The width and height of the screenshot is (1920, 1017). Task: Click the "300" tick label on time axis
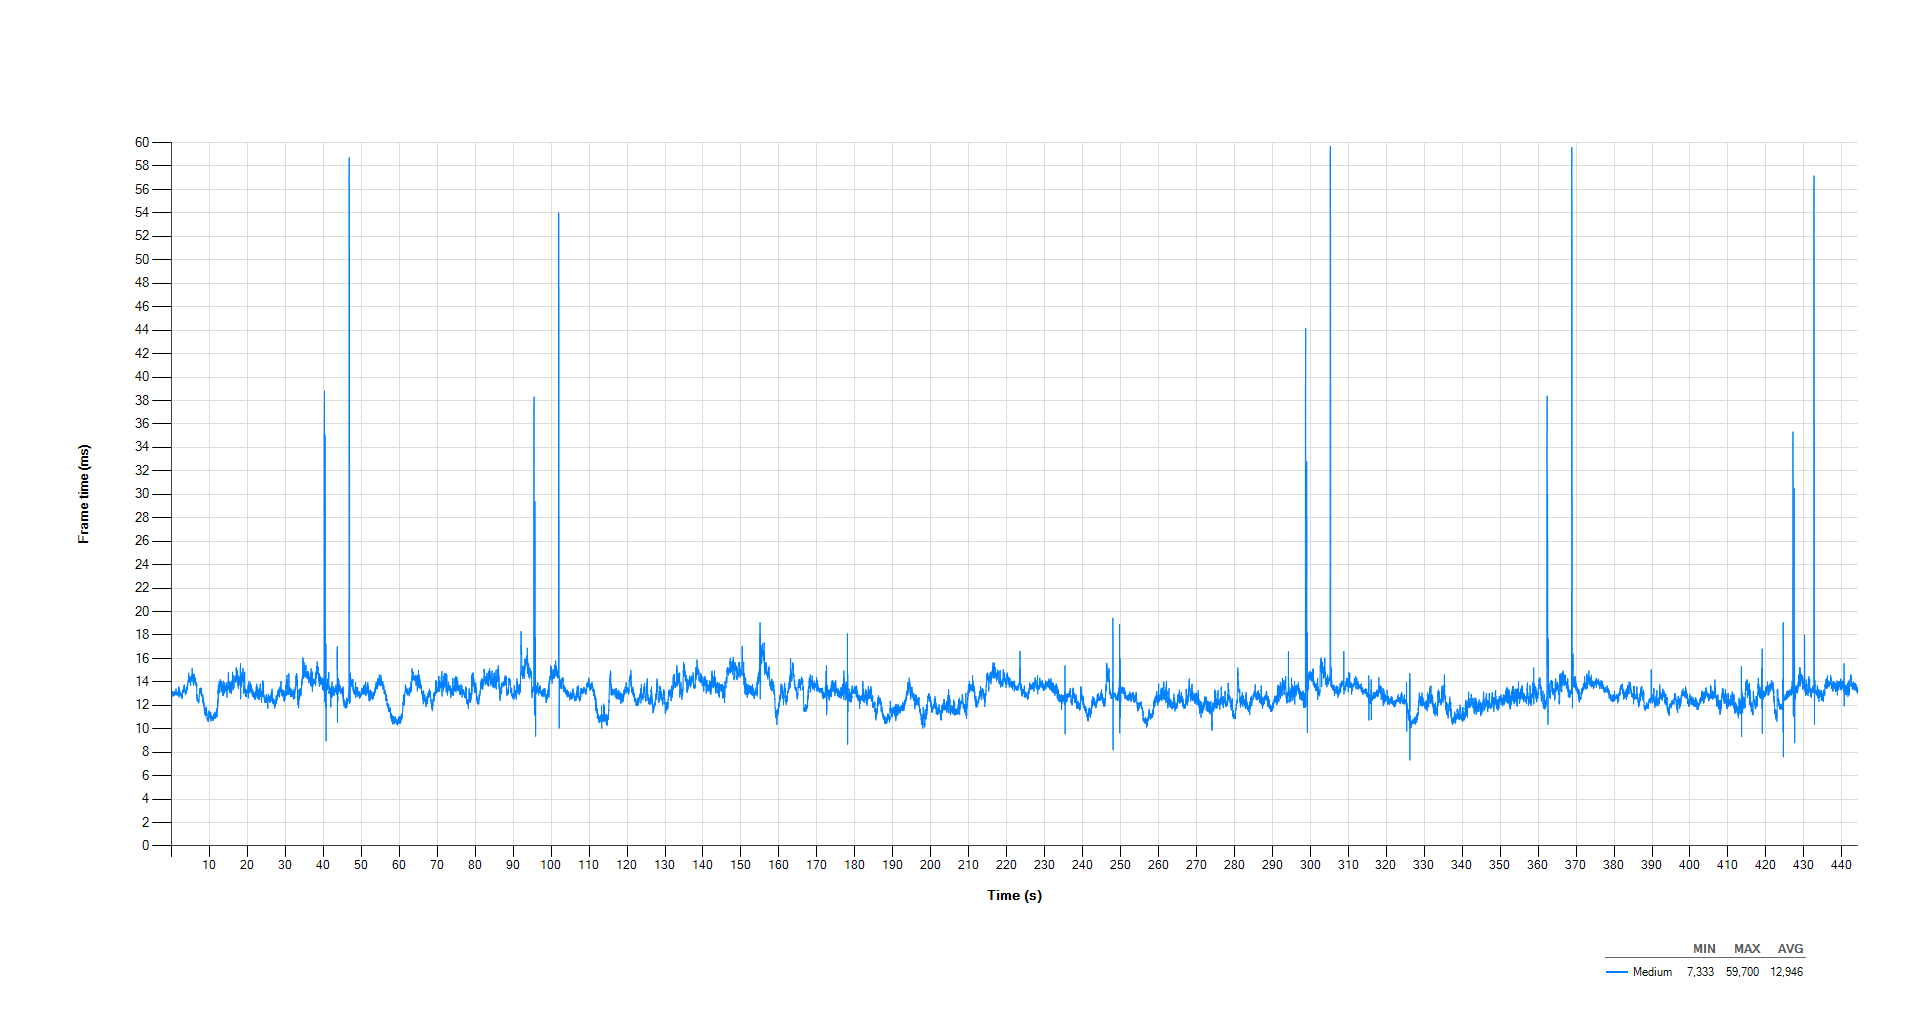pyautogui.click(x=1310, y=865)
